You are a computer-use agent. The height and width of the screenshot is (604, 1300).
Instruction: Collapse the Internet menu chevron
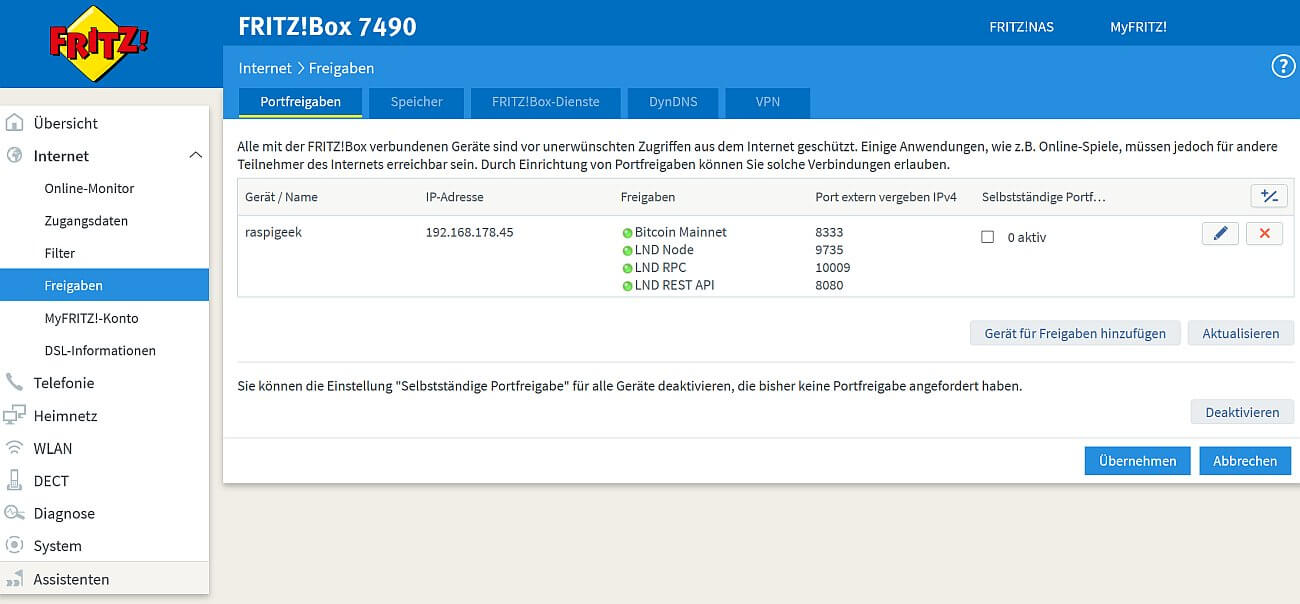[195, 156]
